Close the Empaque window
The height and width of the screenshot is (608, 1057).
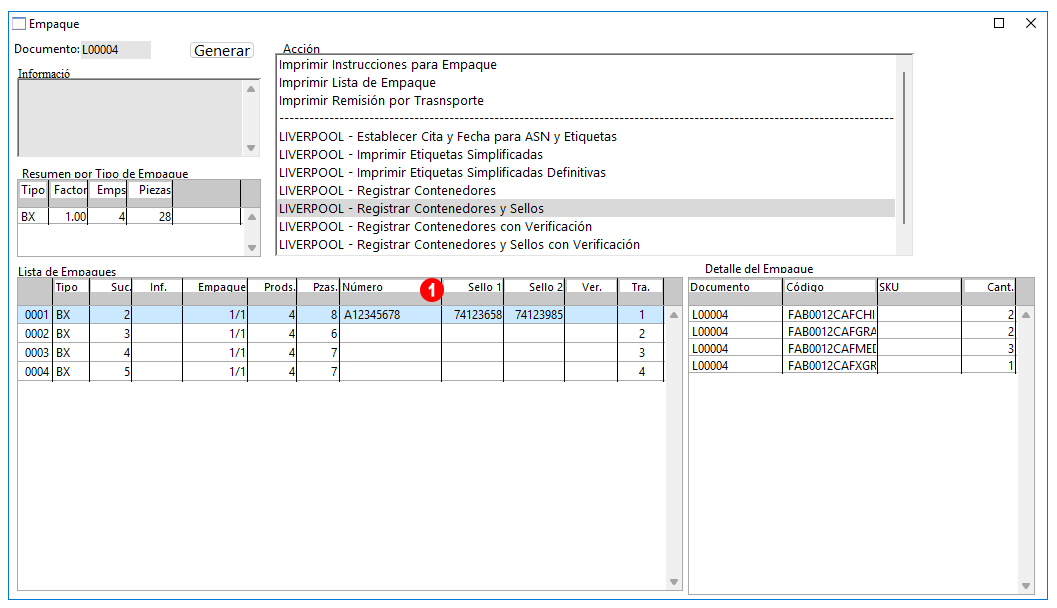click(x=1031, y=23)
